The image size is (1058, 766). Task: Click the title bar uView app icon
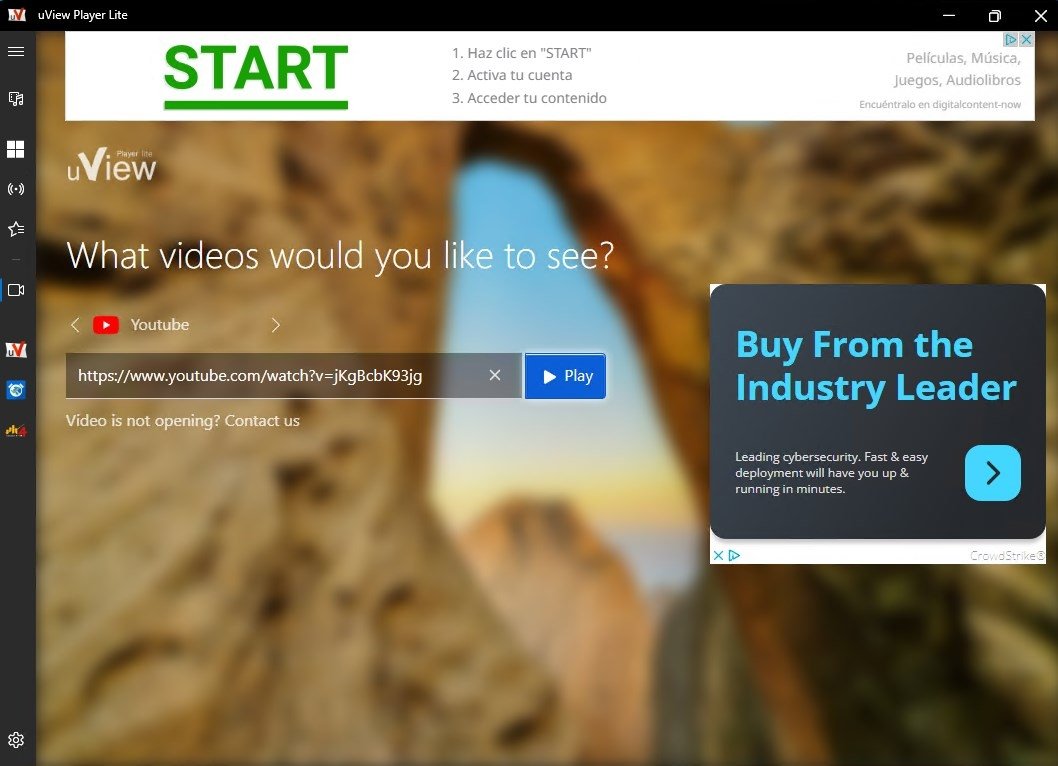[x=17, y=14]
